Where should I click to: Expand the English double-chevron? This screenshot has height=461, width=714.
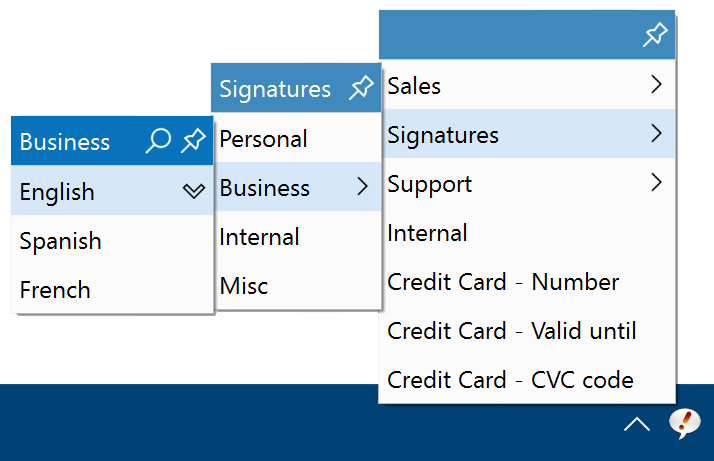tap(194, 191)
